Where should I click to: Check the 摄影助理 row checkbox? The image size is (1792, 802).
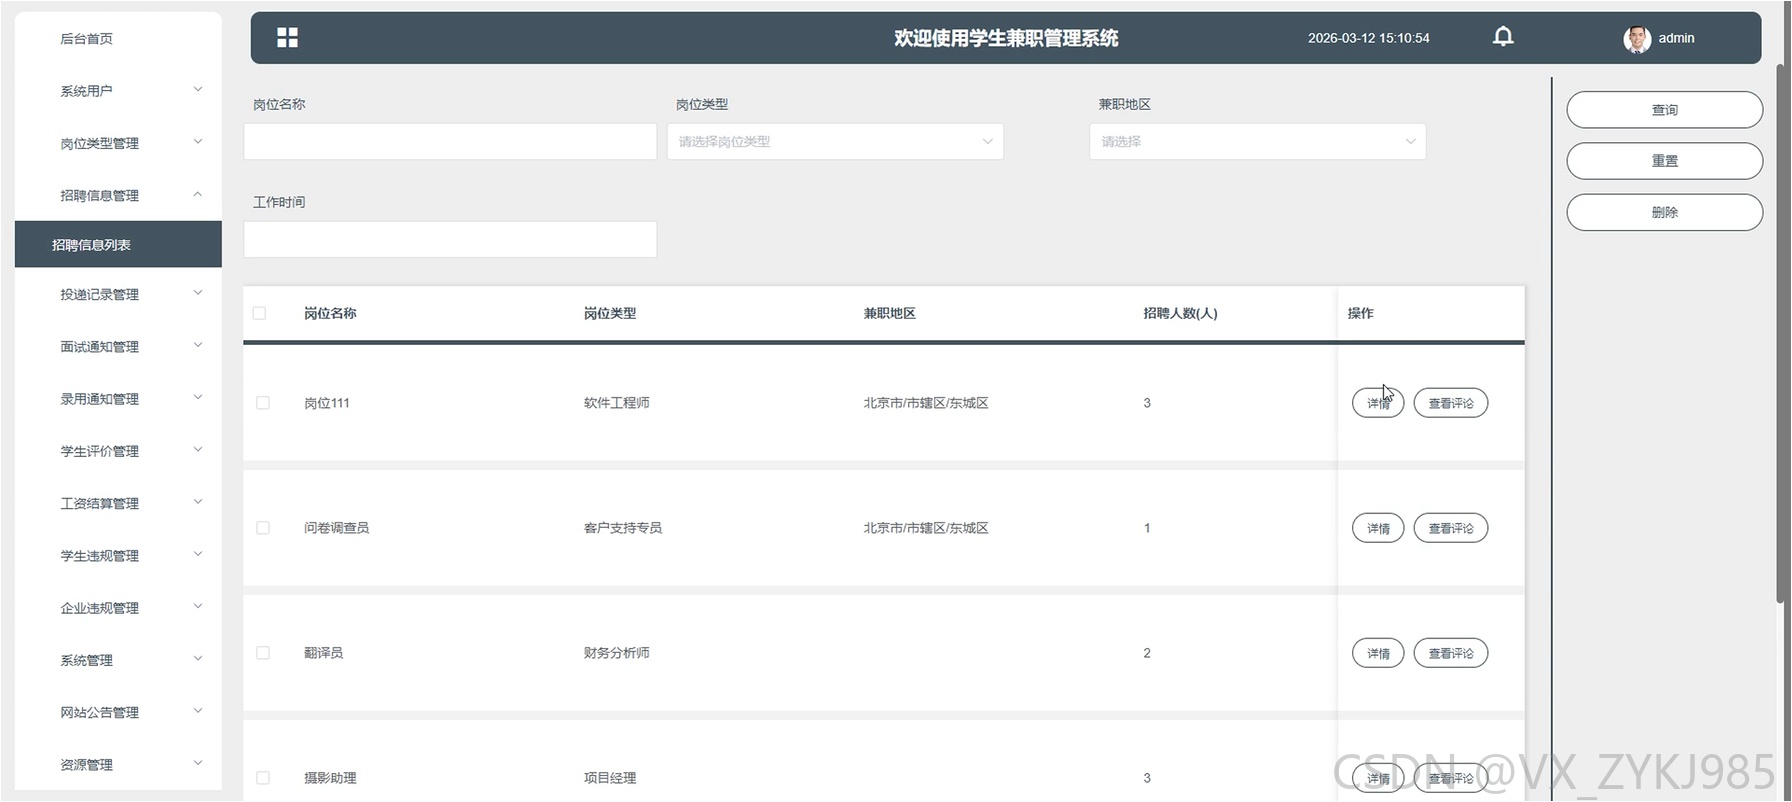click(263, 778)
